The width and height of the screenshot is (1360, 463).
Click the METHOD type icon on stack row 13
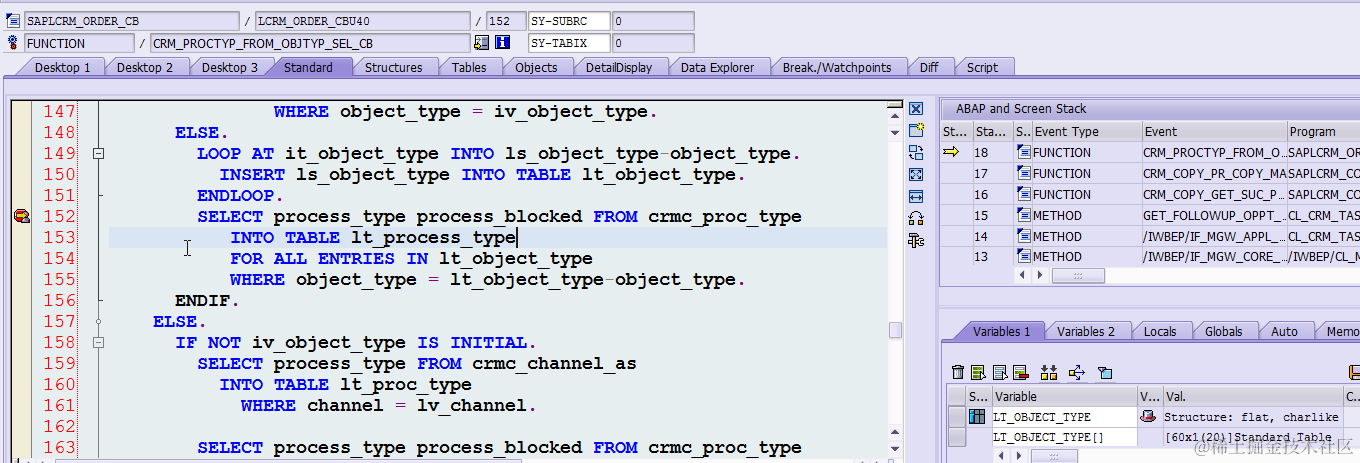(1023, 257)
